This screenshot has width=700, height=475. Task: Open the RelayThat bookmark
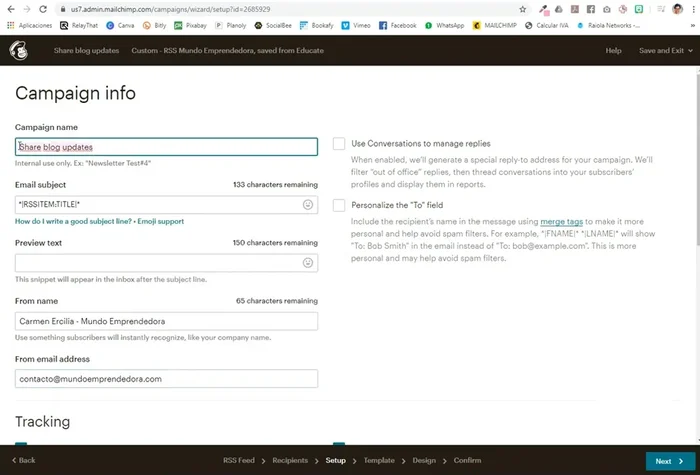(x=79, y=25)
